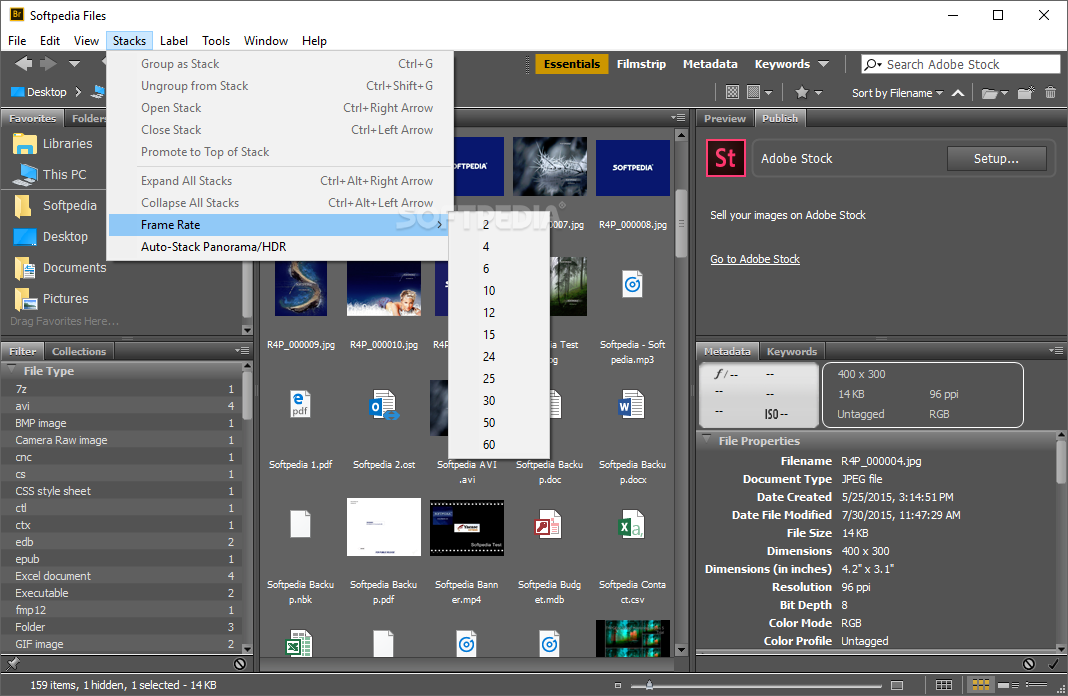Click the Setup... button for Adobe Stock
This screenshot has width=1068, height=696.
[996, 159]
